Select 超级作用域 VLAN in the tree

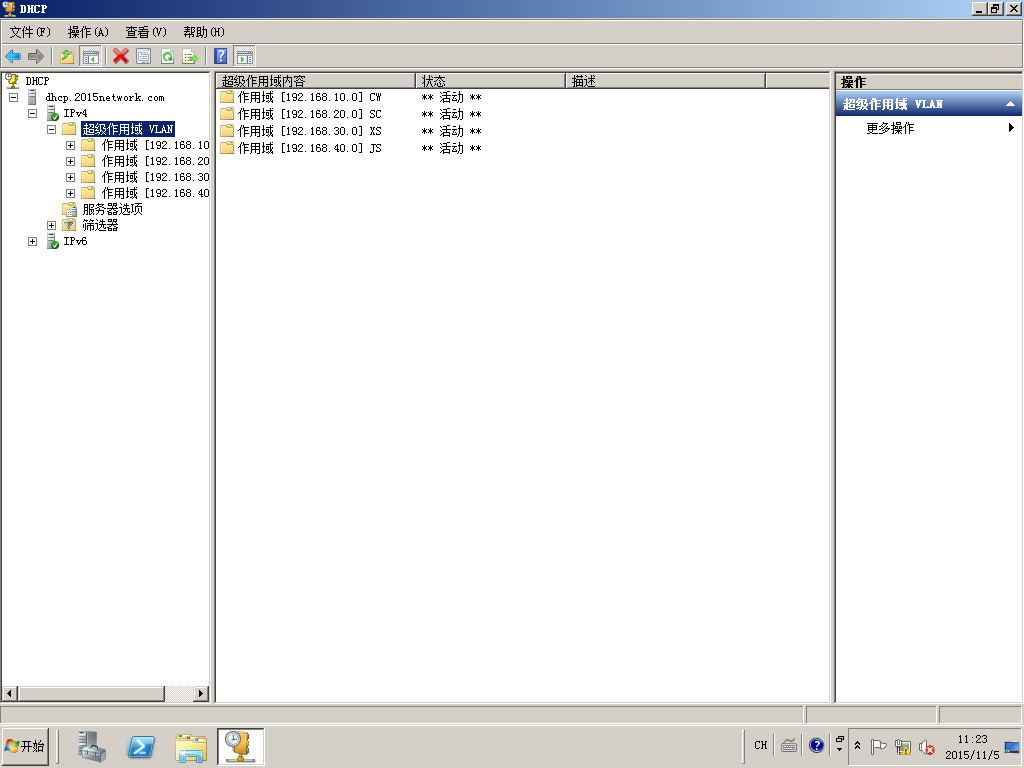point(128,129)
